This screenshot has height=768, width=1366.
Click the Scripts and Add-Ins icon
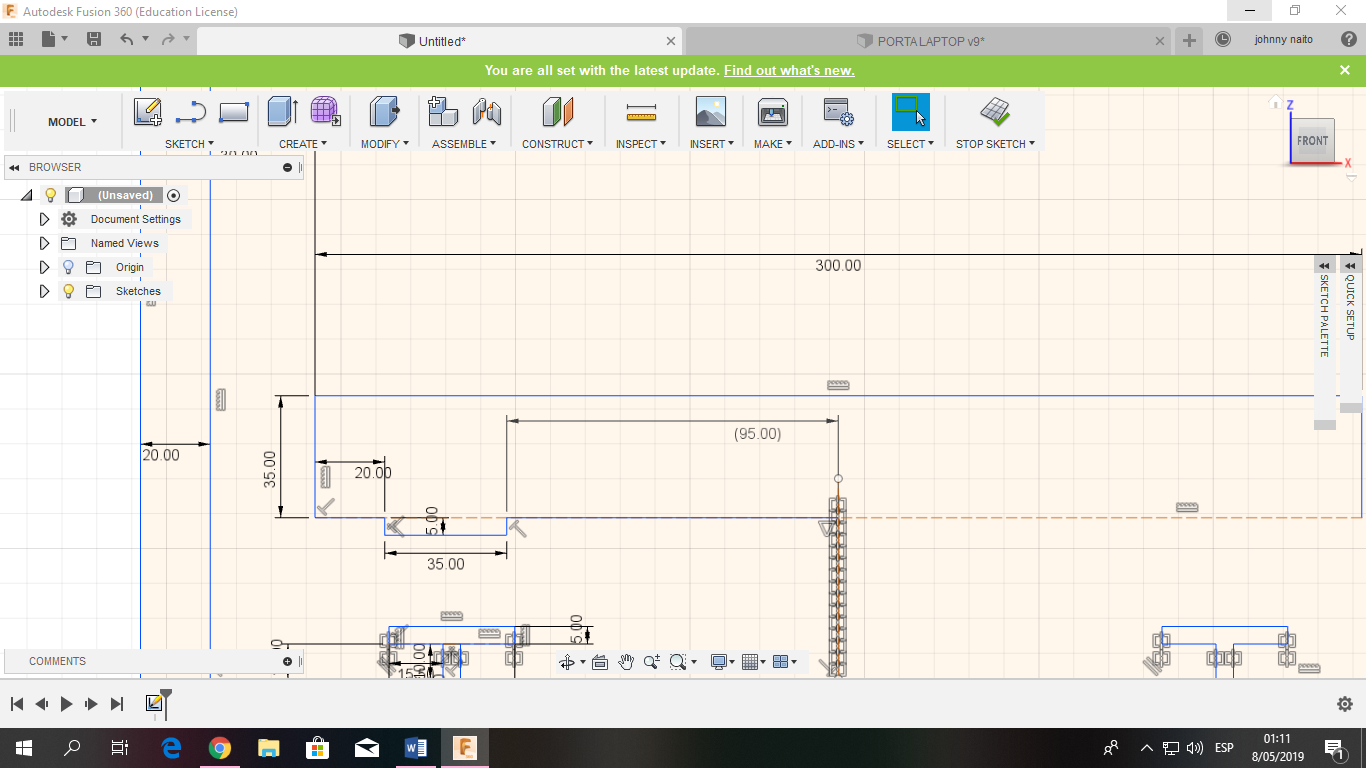pos(838,111)
